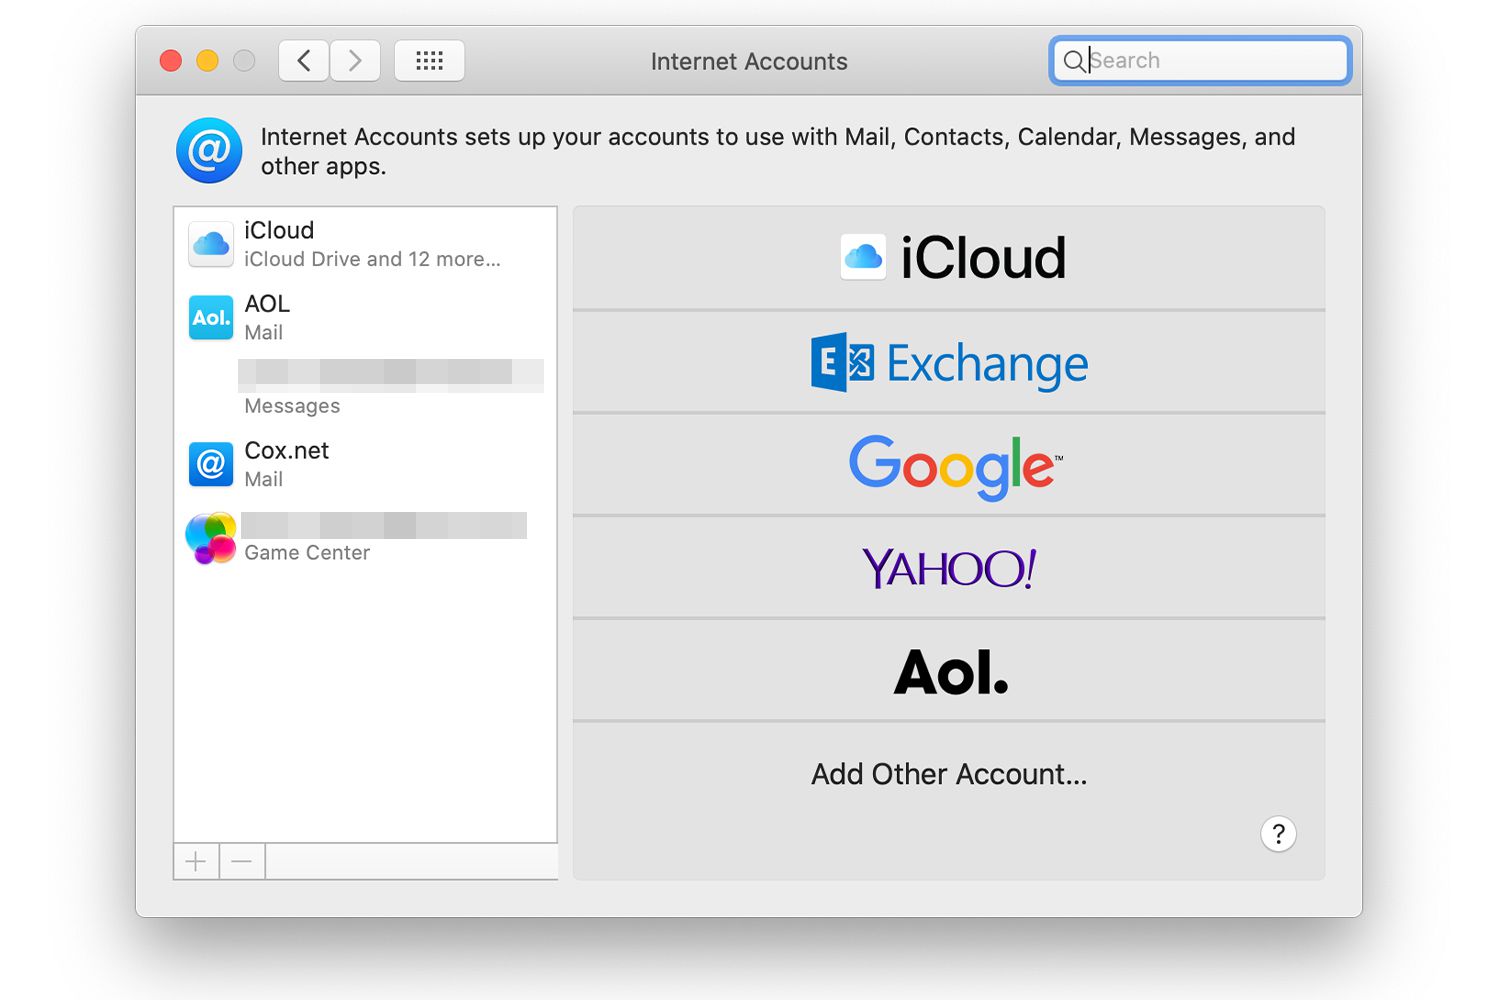Select the Cox.net account name
The width and height of the screenshot is (1500, 1000).
tap(287, 451)
